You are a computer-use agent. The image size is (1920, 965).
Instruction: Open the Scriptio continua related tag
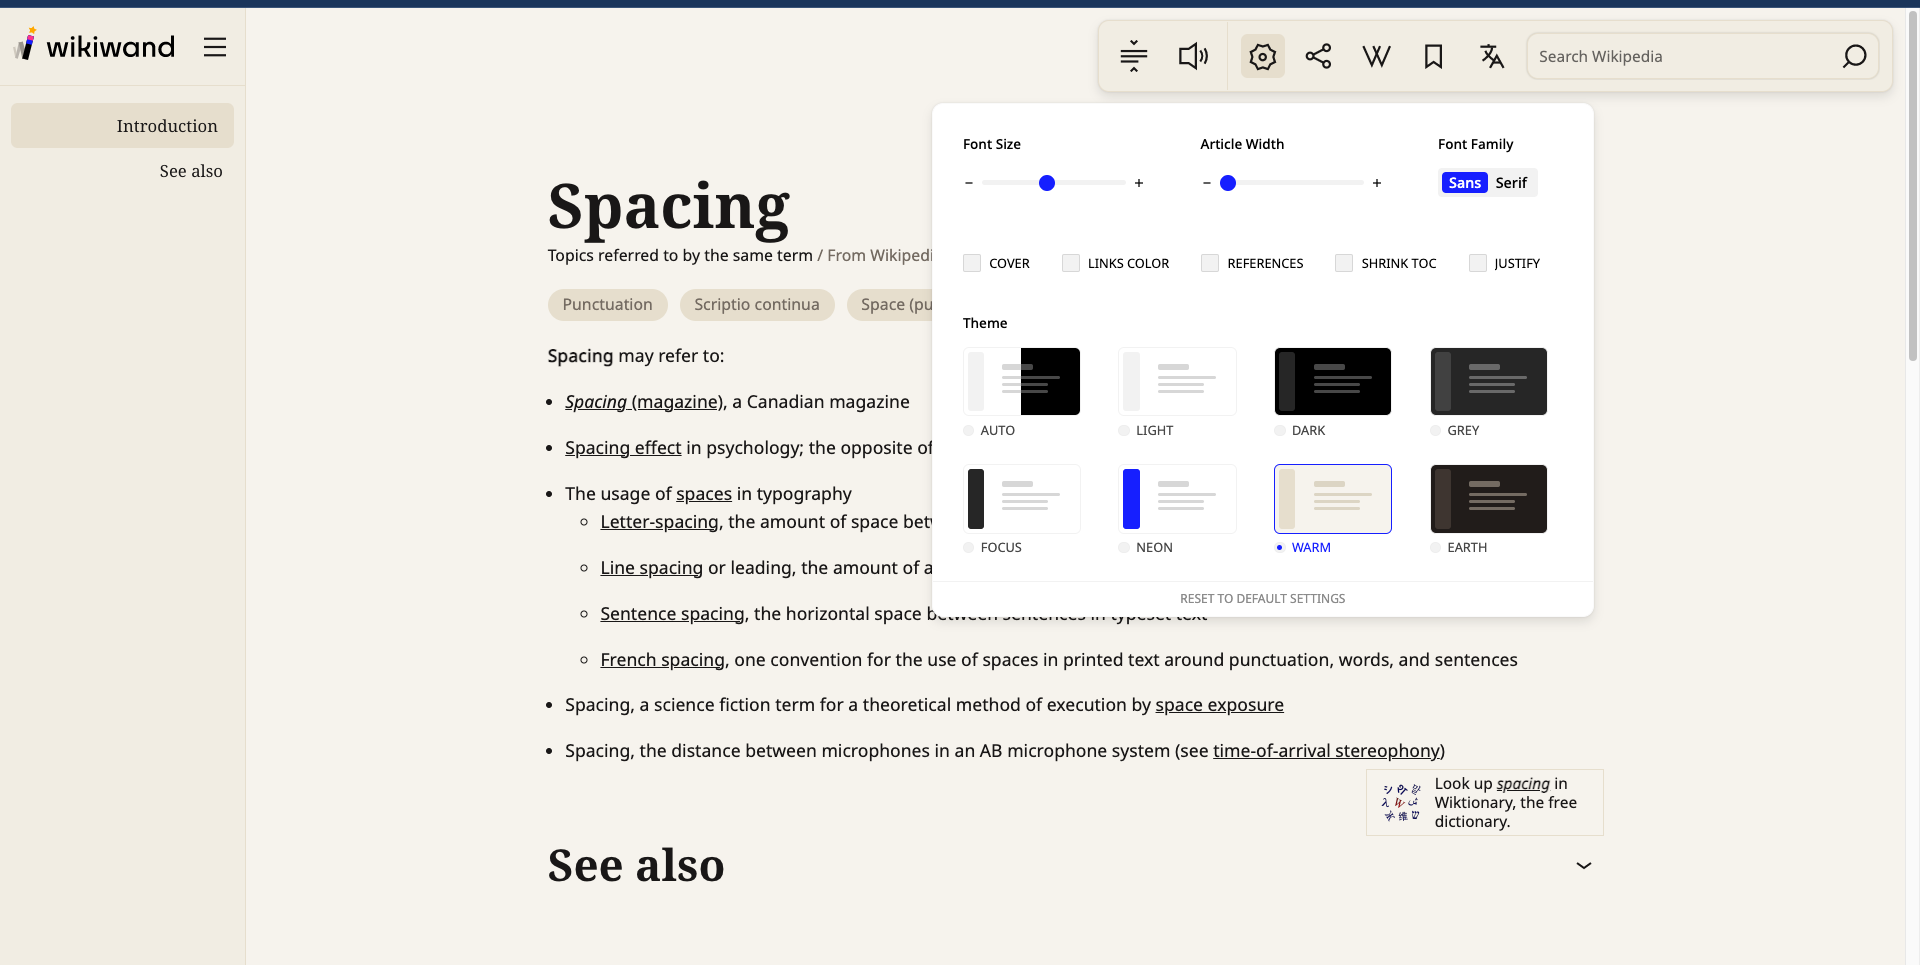(756, 304)
